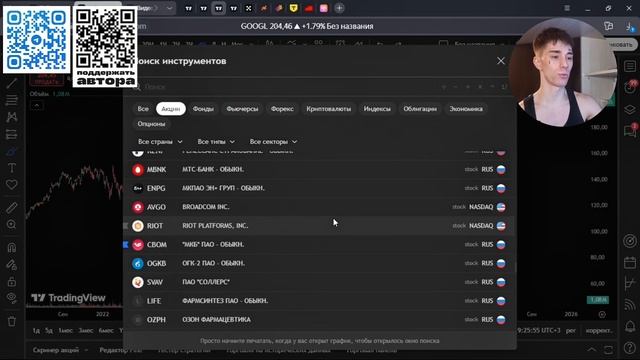This screenshot has width=640, height=360.
Task: Select the text T tool
Action: click(11, 168)
